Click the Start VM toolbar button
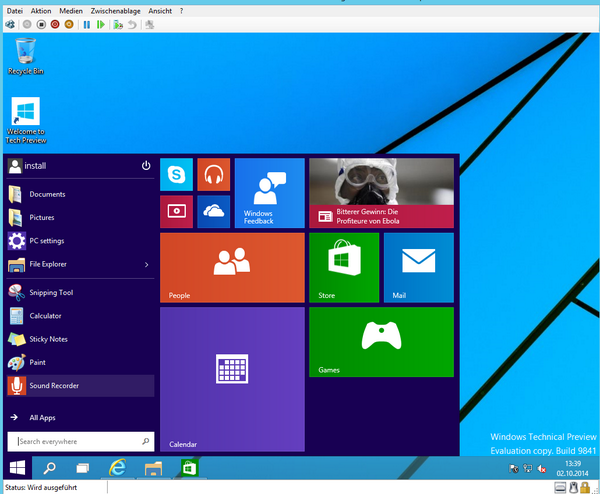Image resolution: width=600 pixels, height=494 pixels. coord(27,24)
